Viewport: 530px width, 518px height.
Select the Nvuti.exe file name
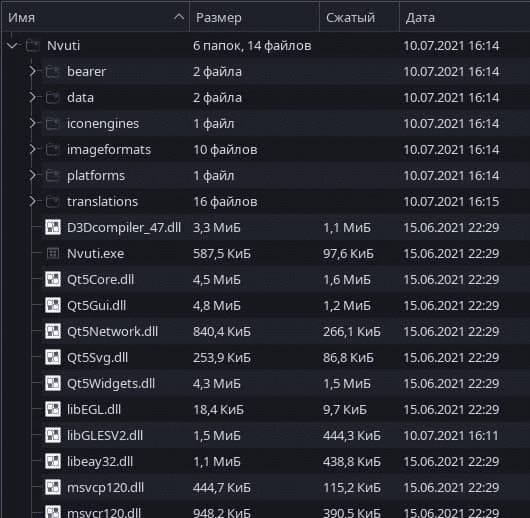point(96,254)
